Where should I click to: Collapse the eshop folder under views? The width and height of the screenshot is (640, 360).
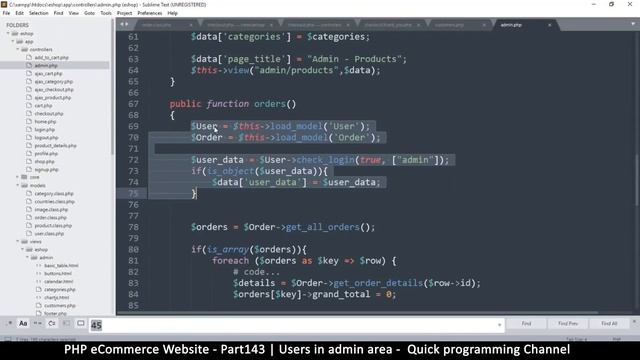[x=23, y=249]
